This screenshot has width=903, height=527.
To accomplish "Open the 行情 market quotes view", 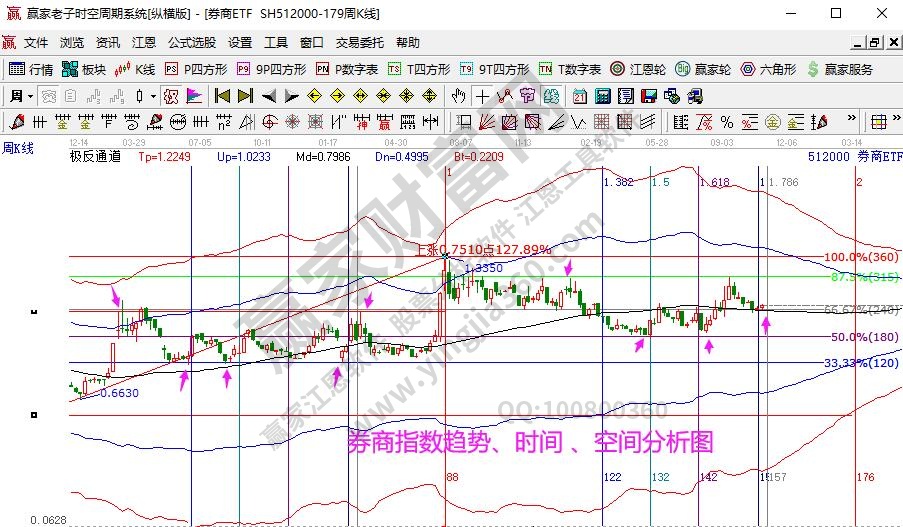I will (x=30, y=69).
